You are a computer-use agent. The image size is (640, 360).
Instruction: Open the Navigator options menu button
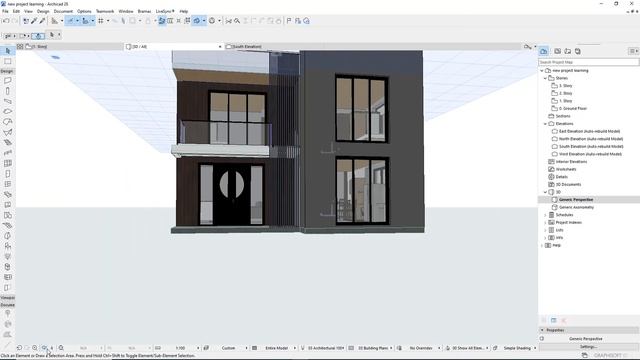click(633, 51)
